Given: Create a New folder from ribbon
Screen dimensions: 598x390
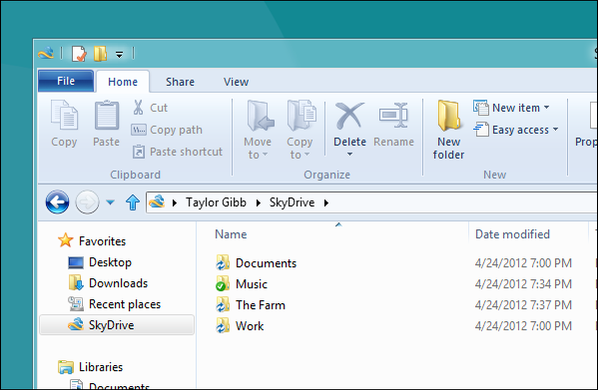Looking at the screenshot, I should pyautogui.click(x=448, y=130).
